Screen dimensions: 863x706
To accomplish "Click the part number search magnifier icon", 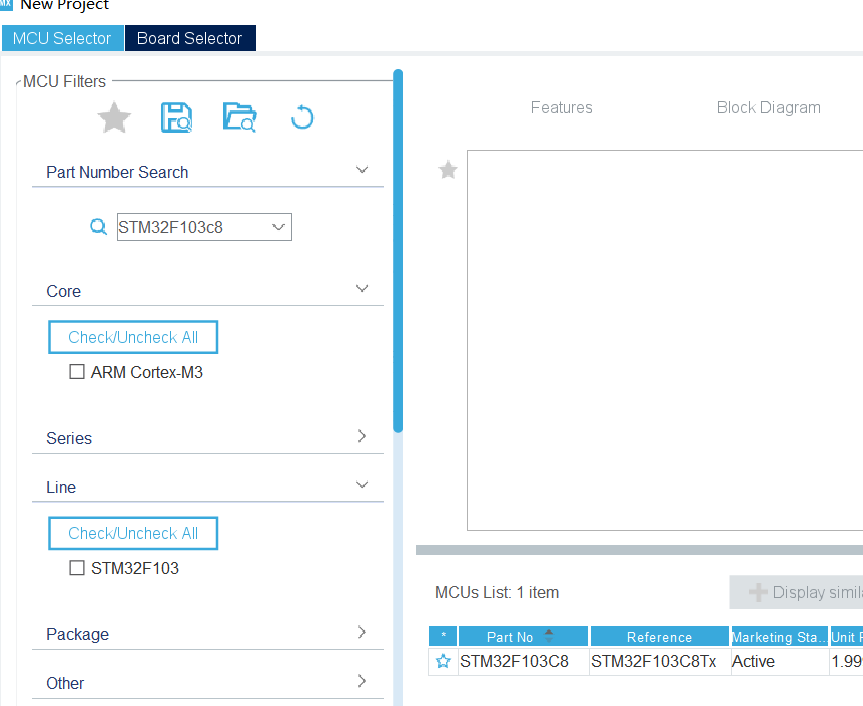I will [x=98, y=226].
